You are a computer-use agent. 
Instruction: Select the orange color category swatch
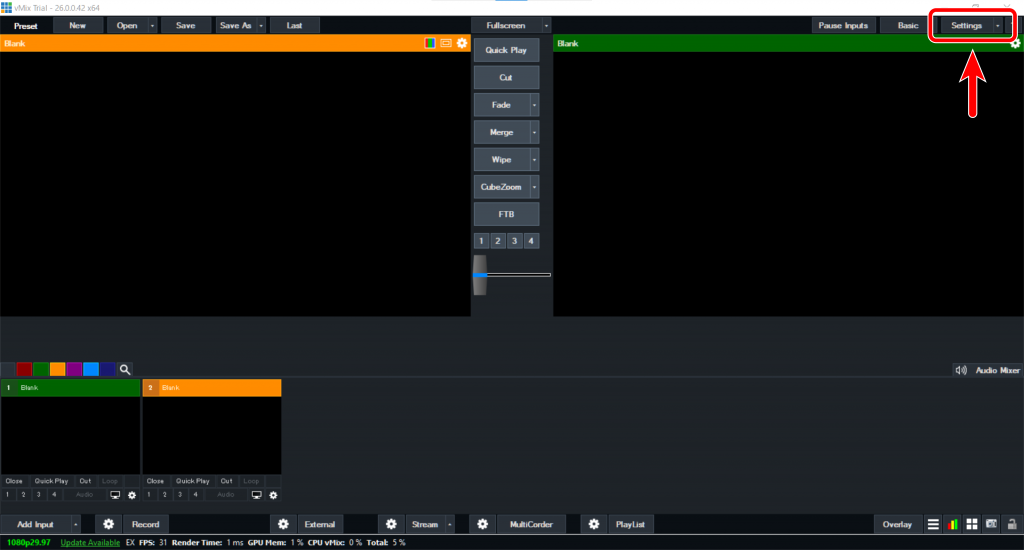pos(58,370)
